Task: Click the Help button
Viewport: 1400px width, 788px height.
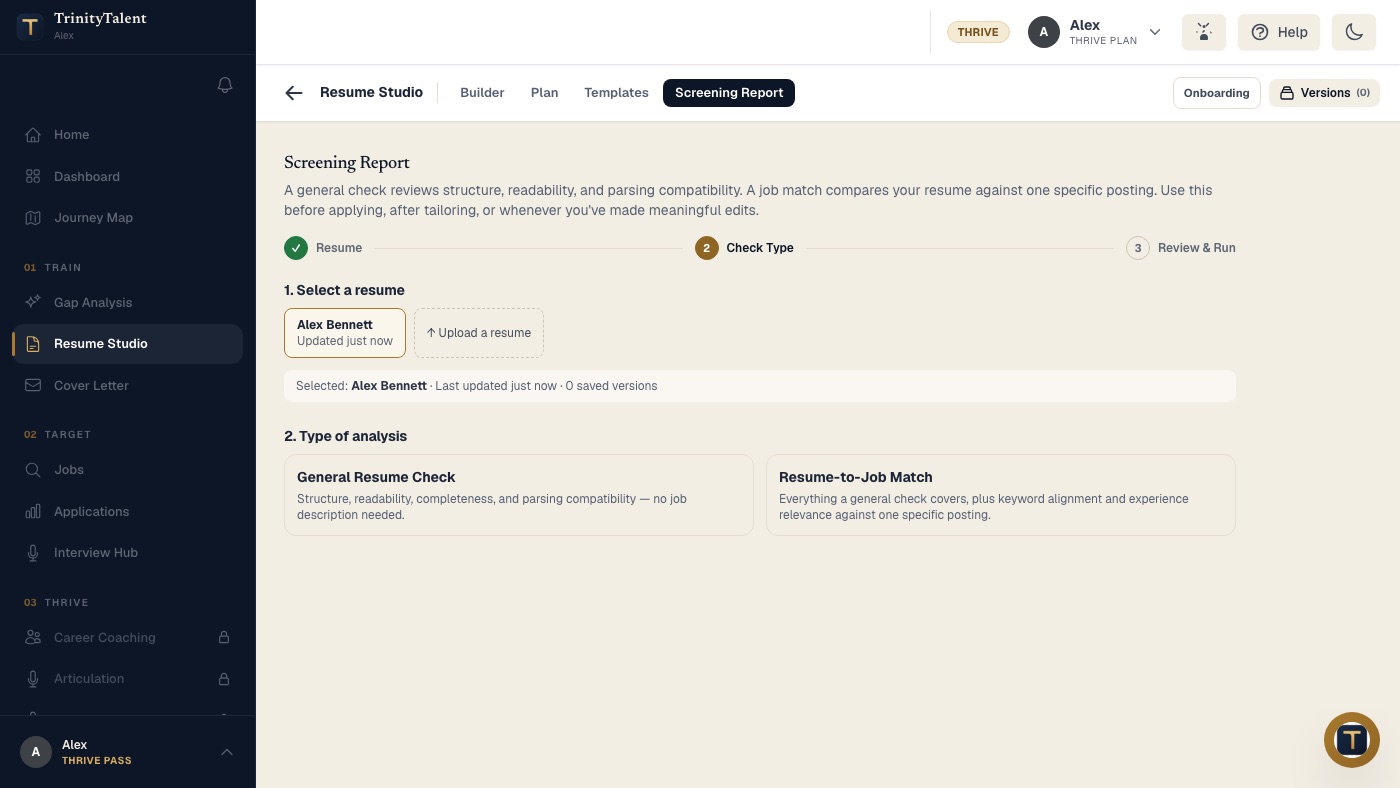Action: point(1279,32)
